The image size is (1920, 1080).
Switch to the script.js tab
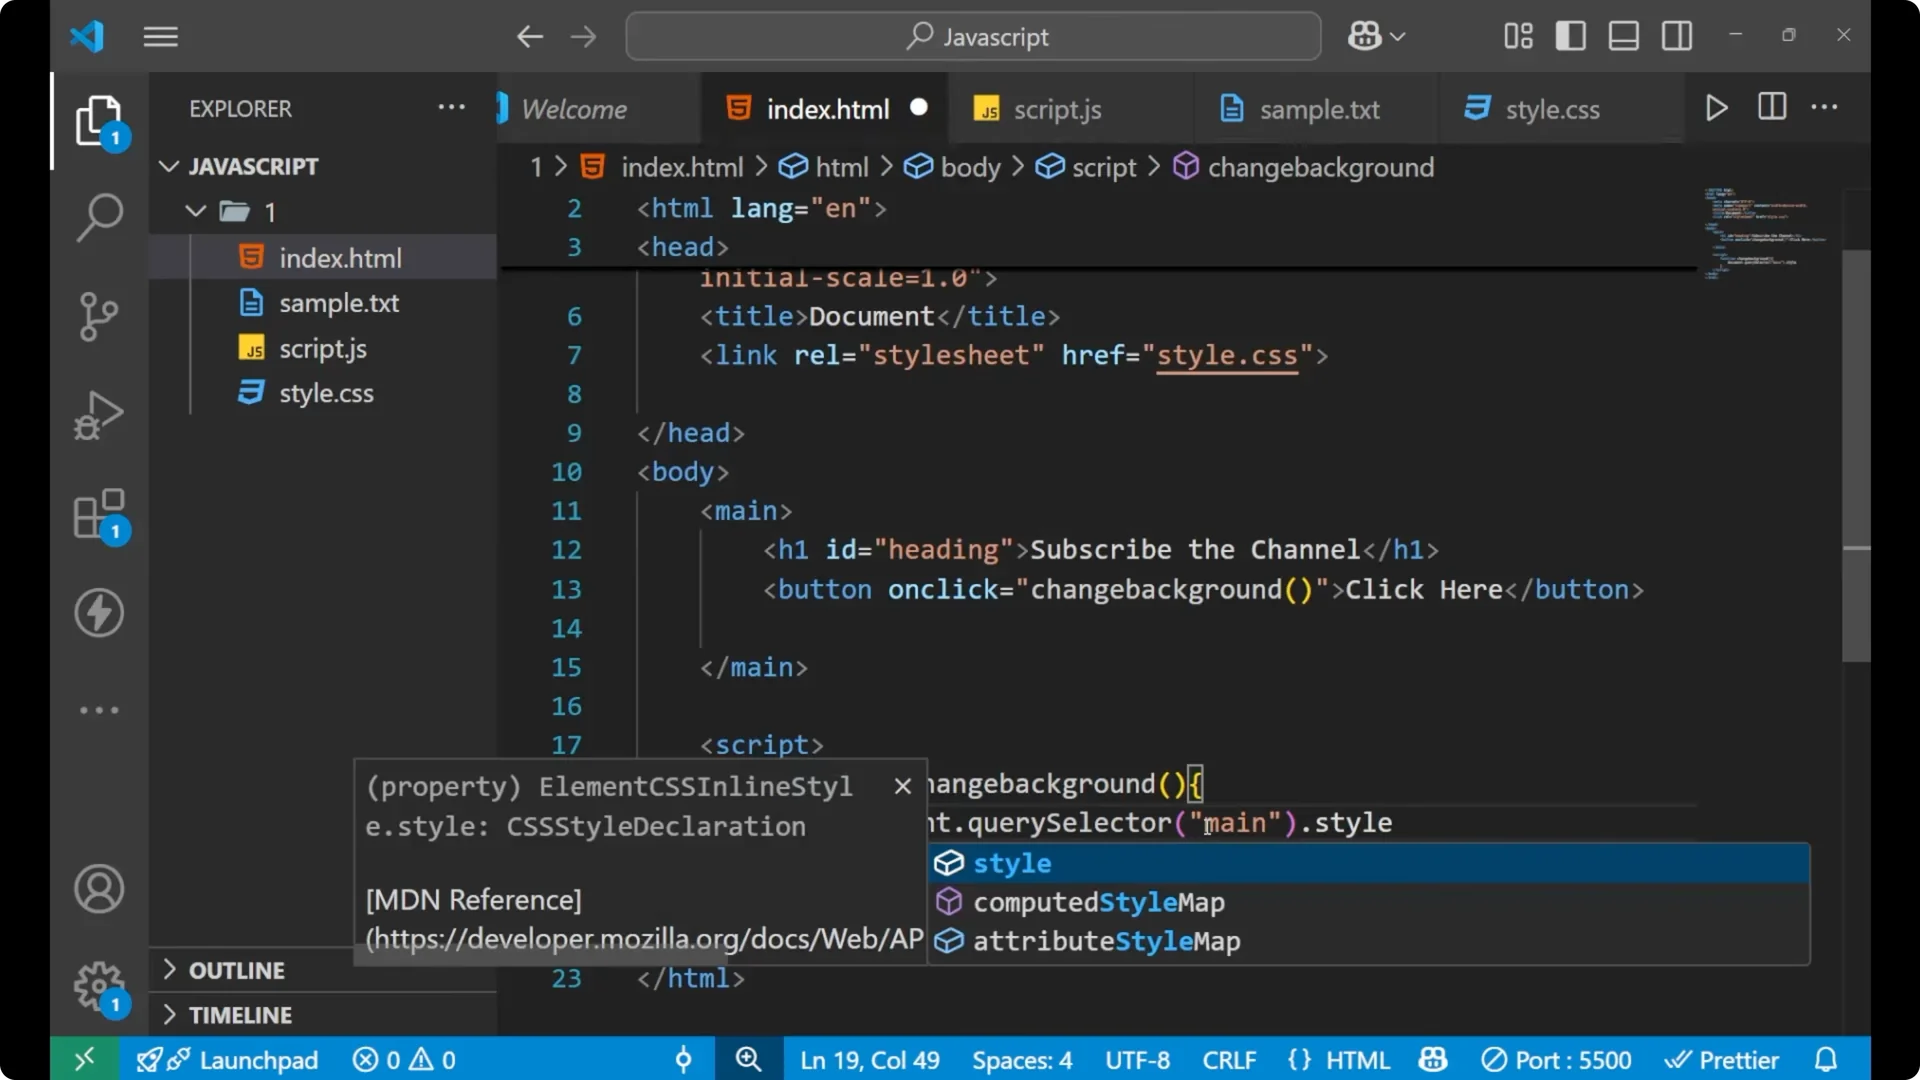pos(1055,109)
